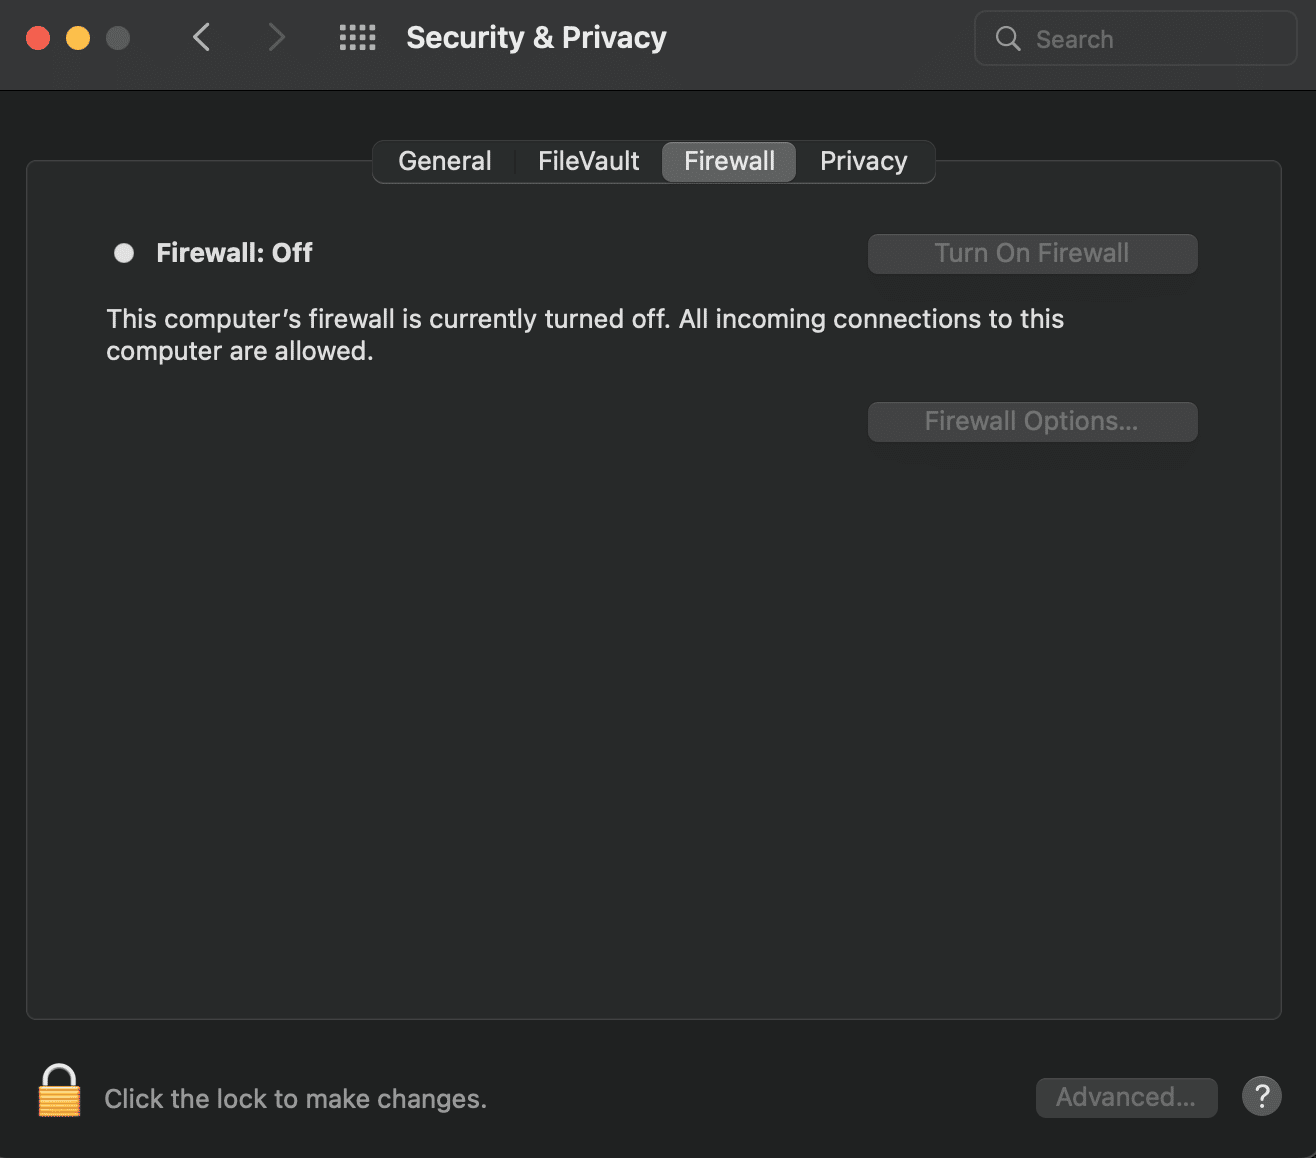Open Firewall Options dialog
The image size is (1316, 1158).
pos(1032,422)
